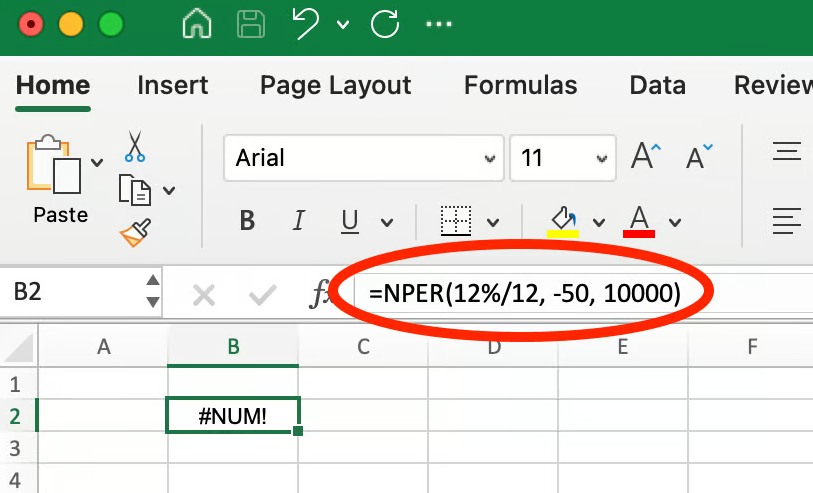The width and height of the screenshot is (813, 493).
Task: Click the fx insert function button
Action: click(x=321, y=294)
